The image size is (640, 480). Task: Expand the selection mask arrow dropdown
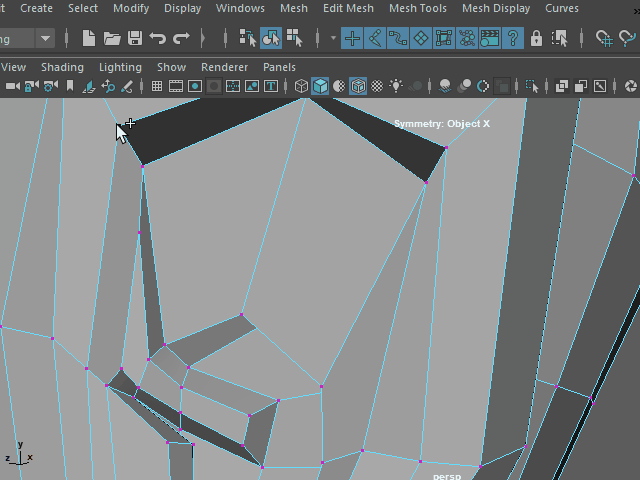pos(333,39)
